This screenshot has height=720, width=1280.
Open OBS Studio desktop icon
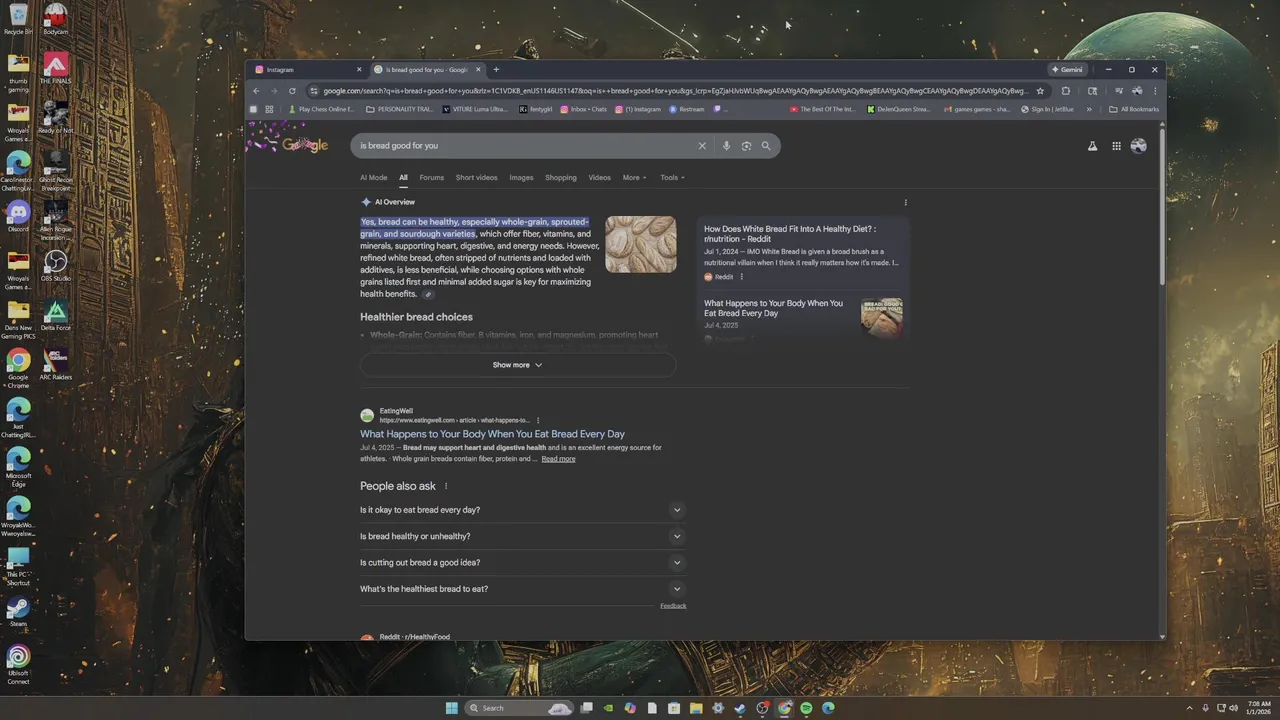pos(56,265)
